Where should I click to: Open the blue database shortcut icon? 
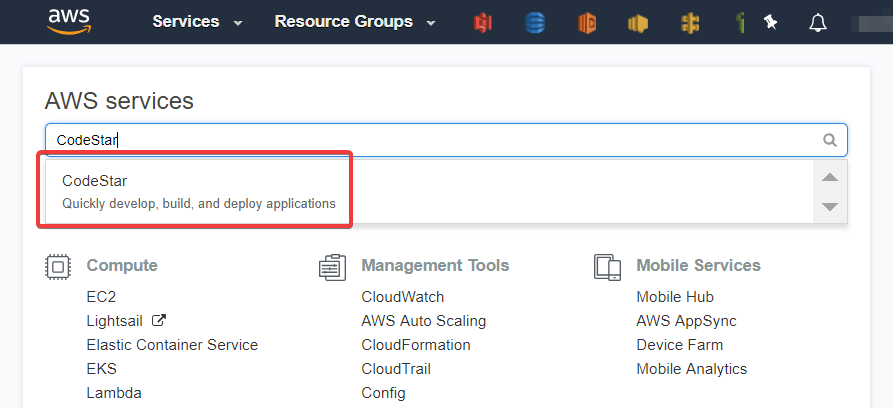[x=534, y=23]
